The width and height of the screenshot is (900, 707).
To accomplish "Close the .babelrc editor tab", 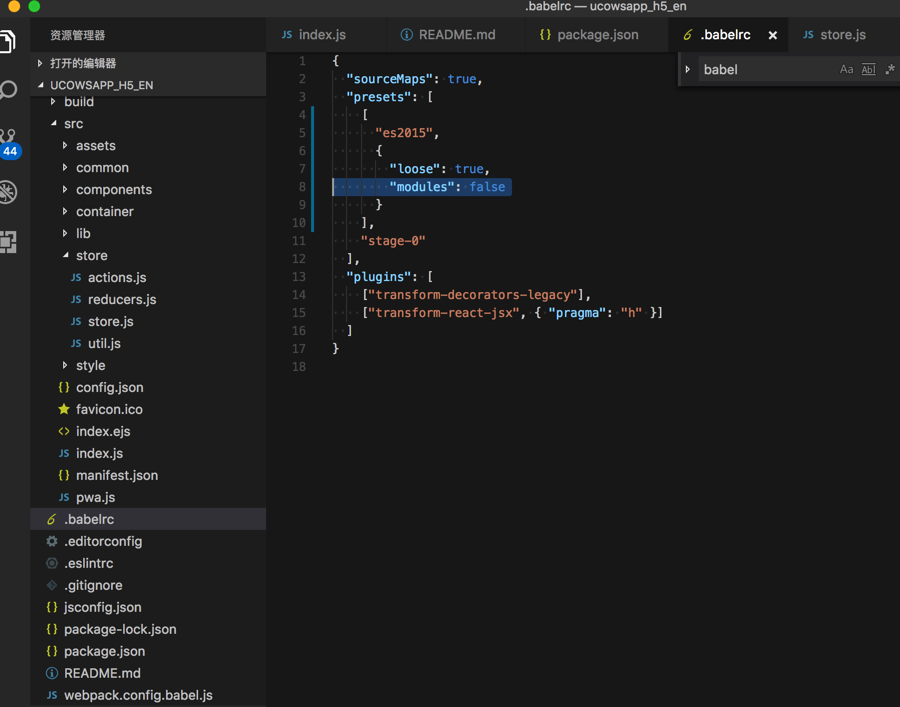I will 773,35.
